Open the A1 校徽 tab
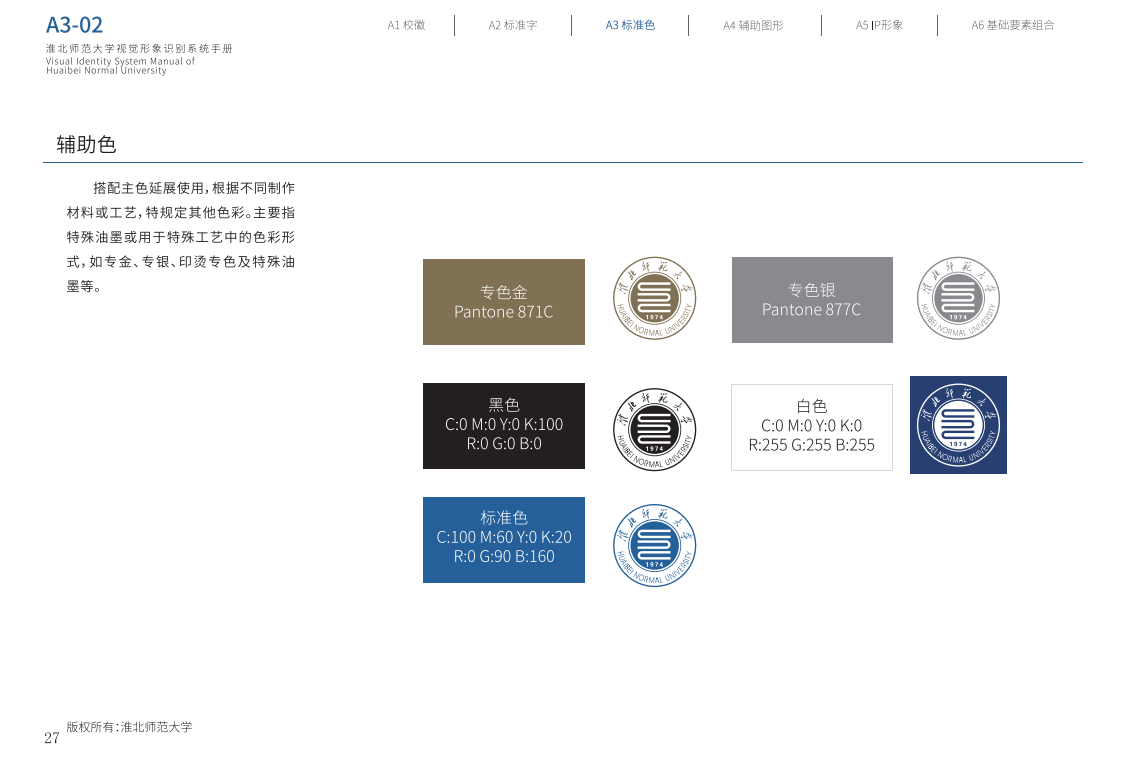 406,25
